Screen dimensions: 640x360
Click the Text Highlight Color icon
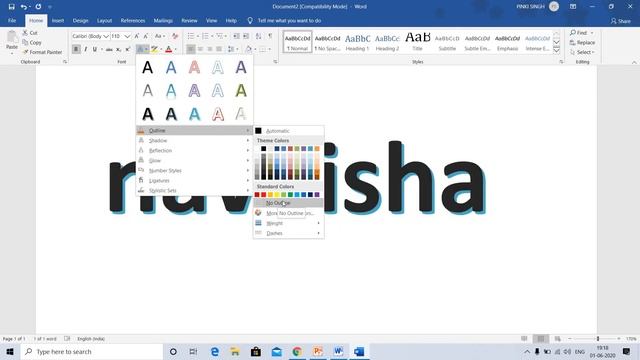click(x=154, y=49)
